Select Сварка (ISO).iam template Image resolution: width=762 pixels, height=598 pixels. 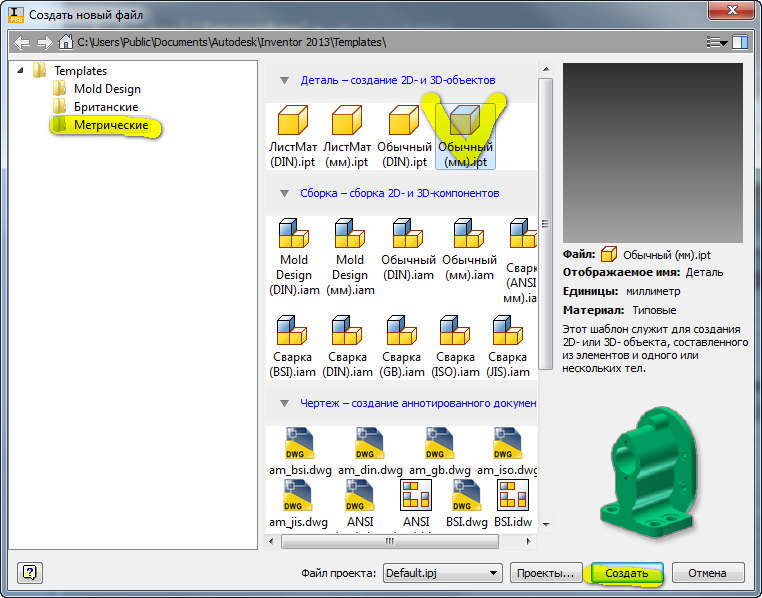coord(455,346)
